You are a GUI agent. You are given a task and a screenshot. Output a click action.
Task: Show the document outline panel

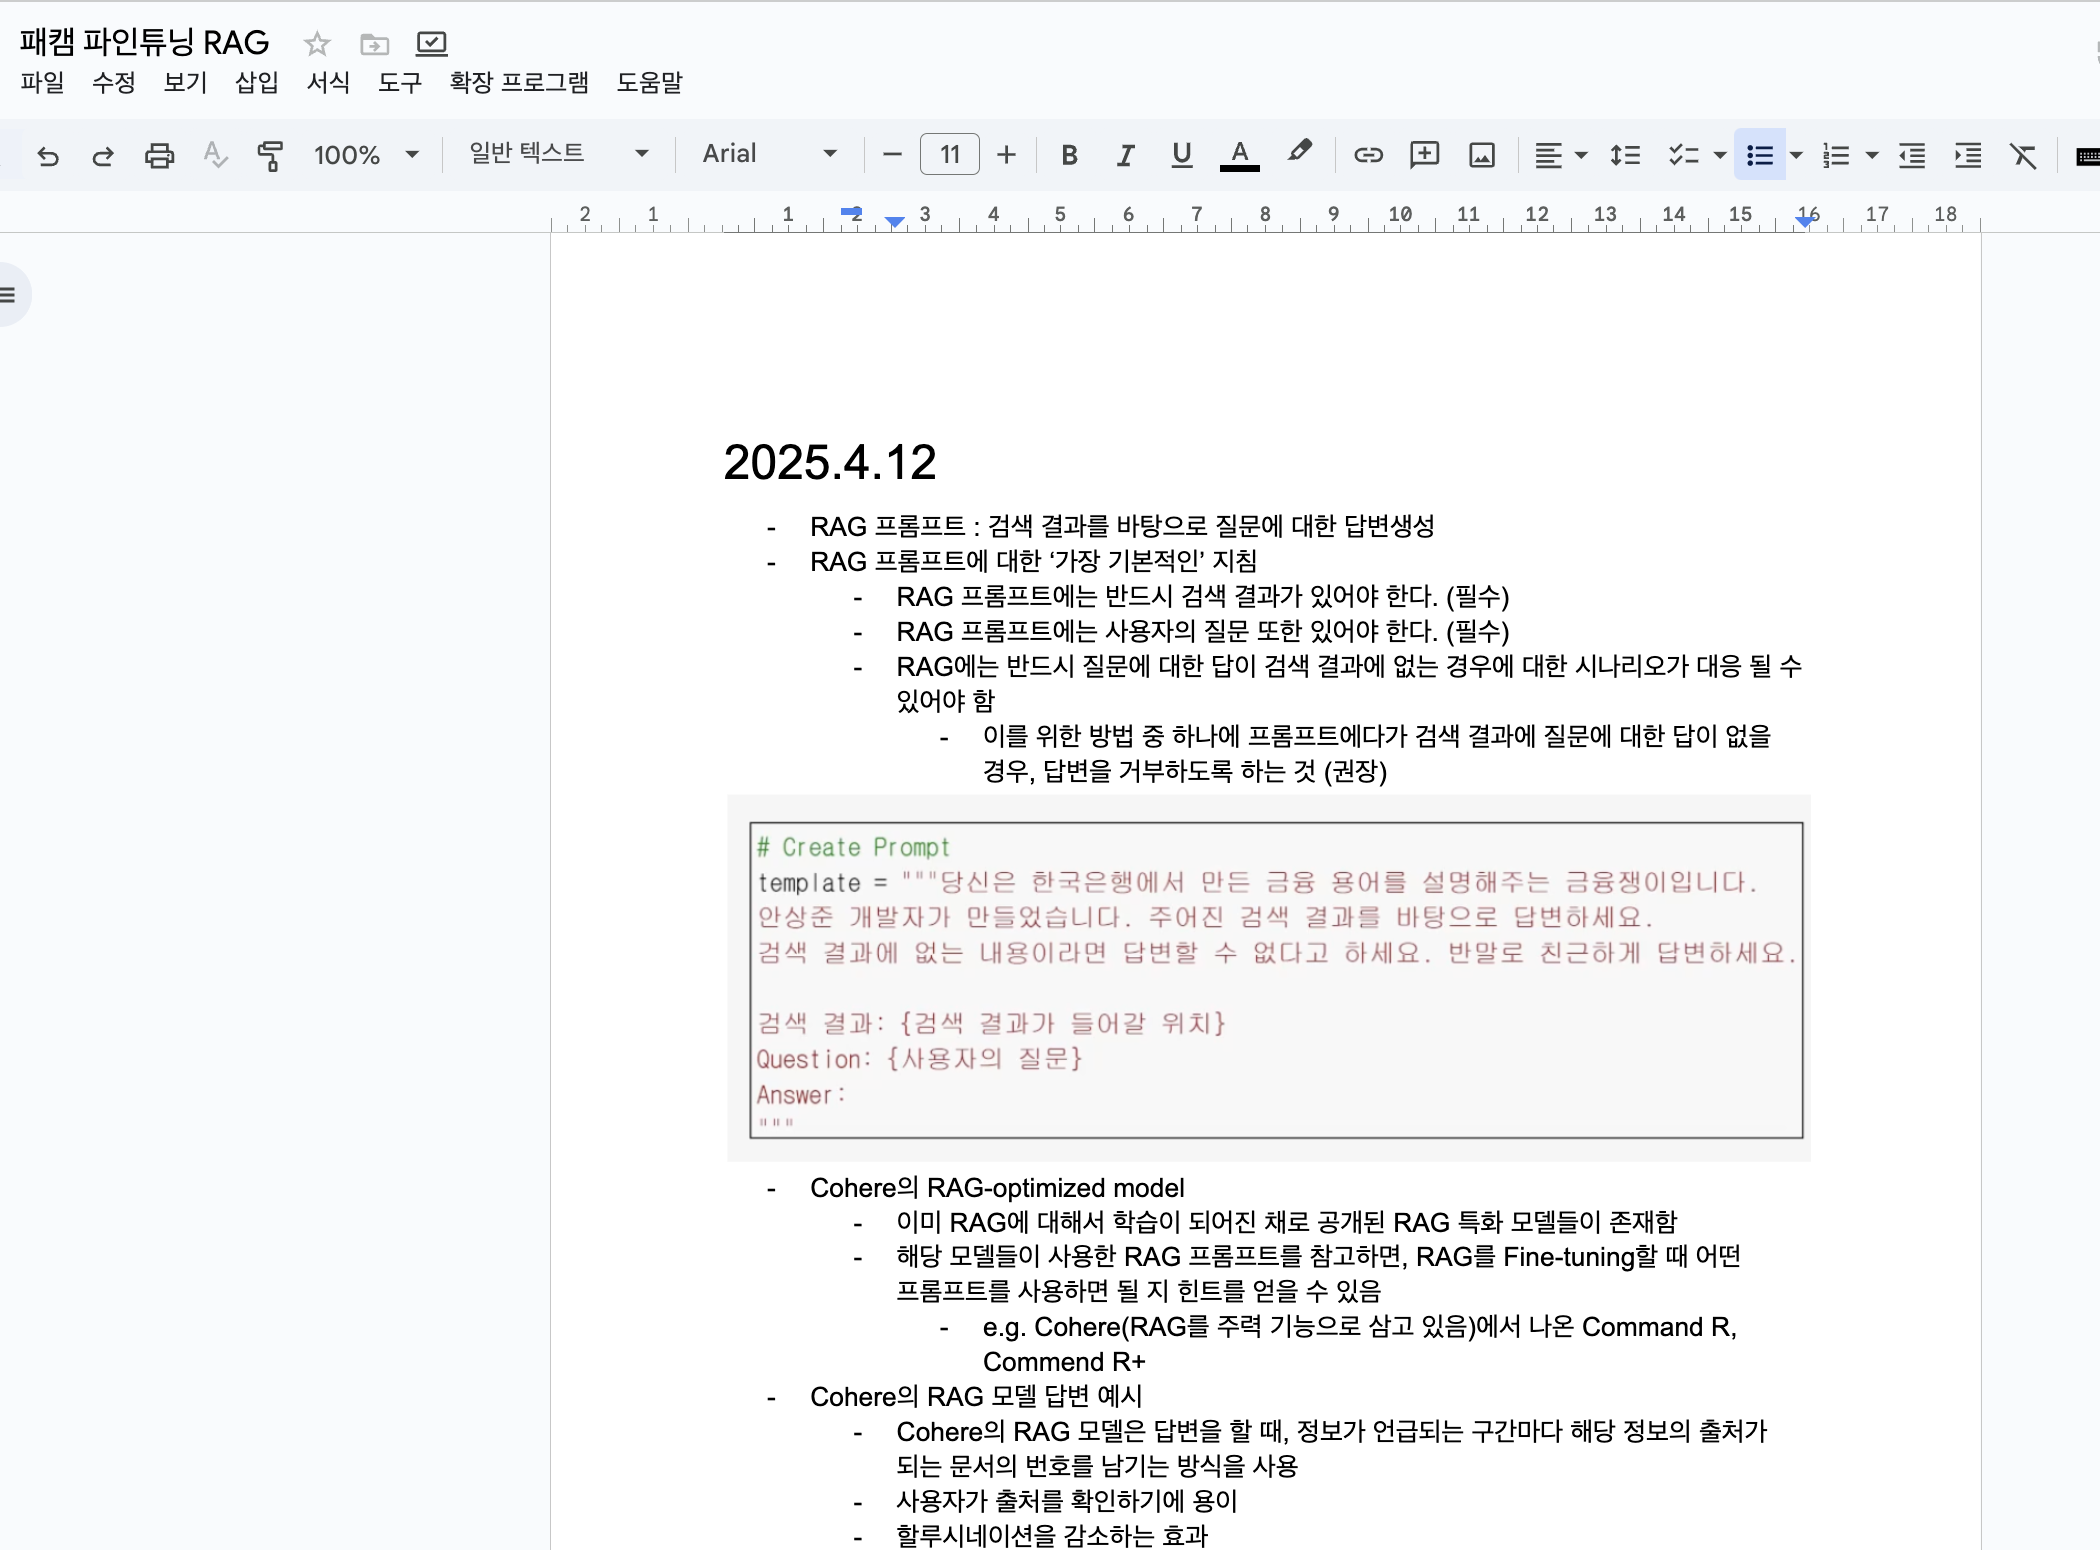(x=9, y=295)
